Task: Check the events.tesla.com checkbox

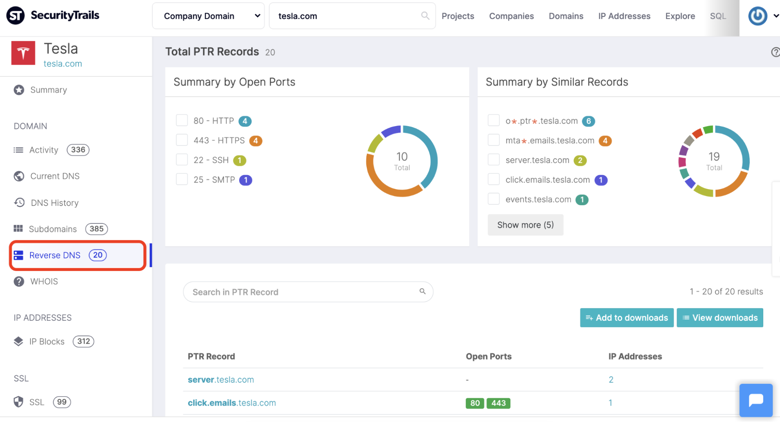Action: pos(493,199)
